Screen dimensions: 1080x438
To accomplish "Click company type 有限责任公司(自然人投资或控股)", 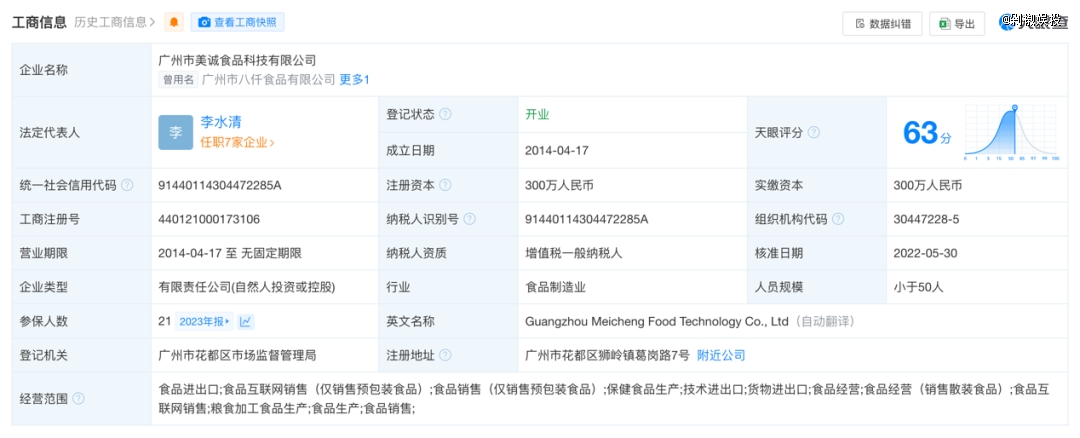I will tap(247, 287).
